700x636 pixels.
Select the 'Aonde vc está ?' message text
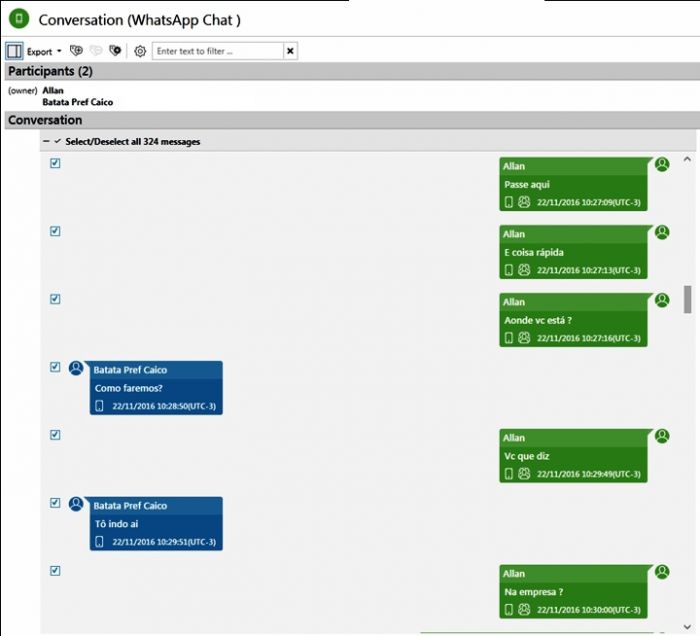(538, 320)
